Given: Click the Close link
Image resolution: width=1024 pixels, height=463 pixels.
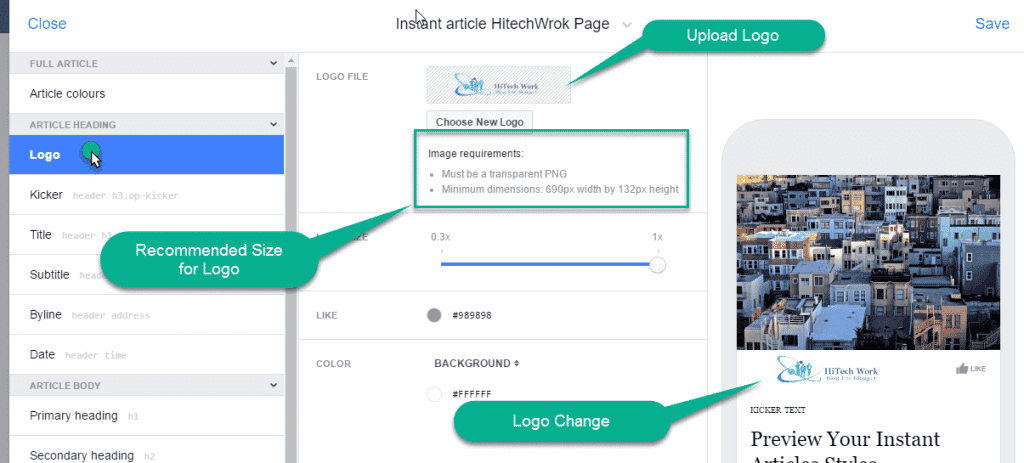Looking at the screenshot, I should (x=47, y=24).
